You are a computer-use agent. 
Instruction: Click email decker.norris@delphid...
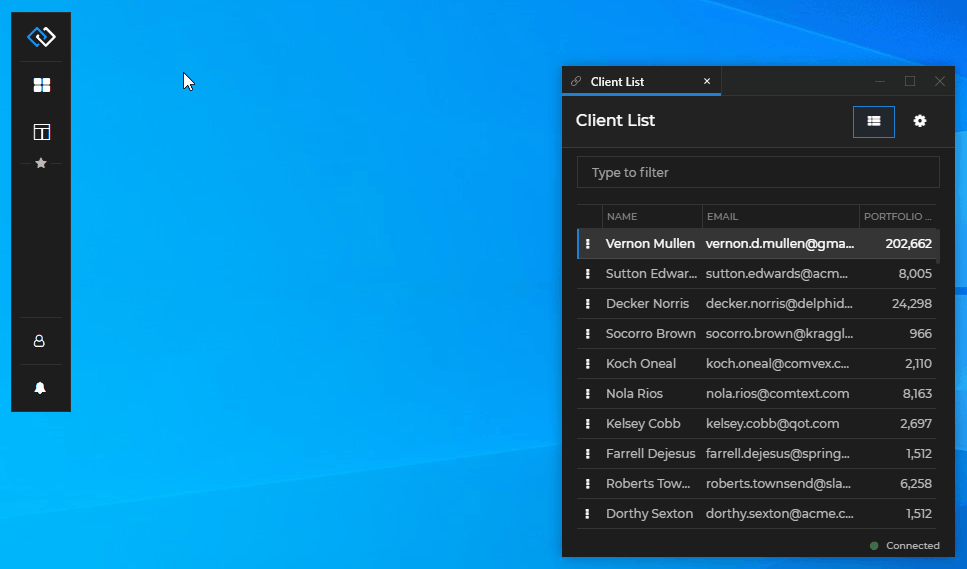point(780,304)
